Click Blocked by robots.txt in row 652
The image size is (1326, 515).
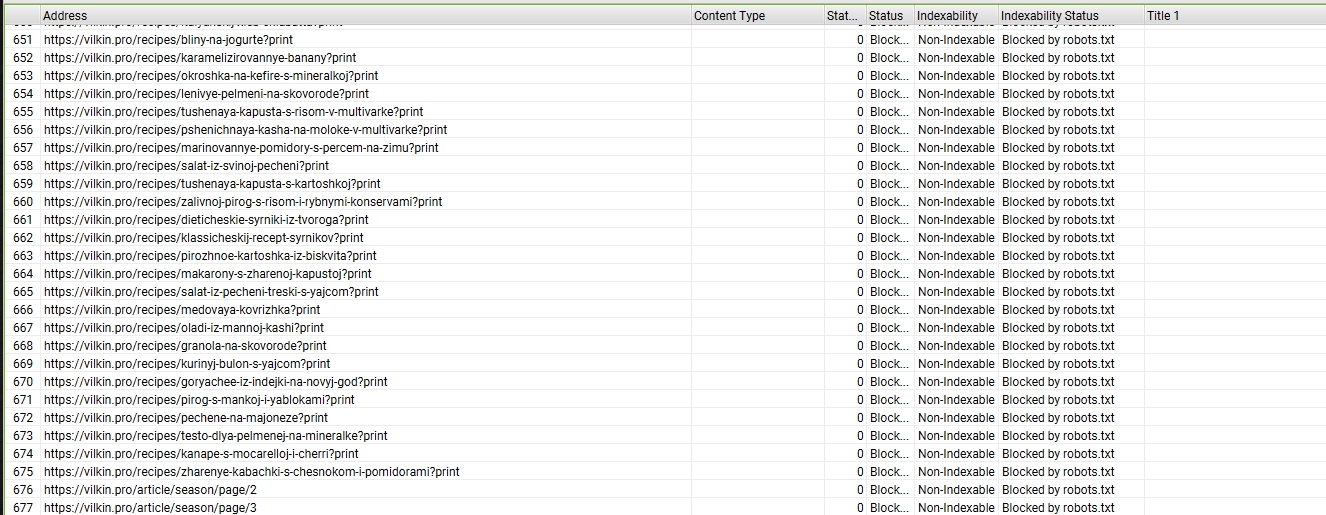(x=1058, y=58)
